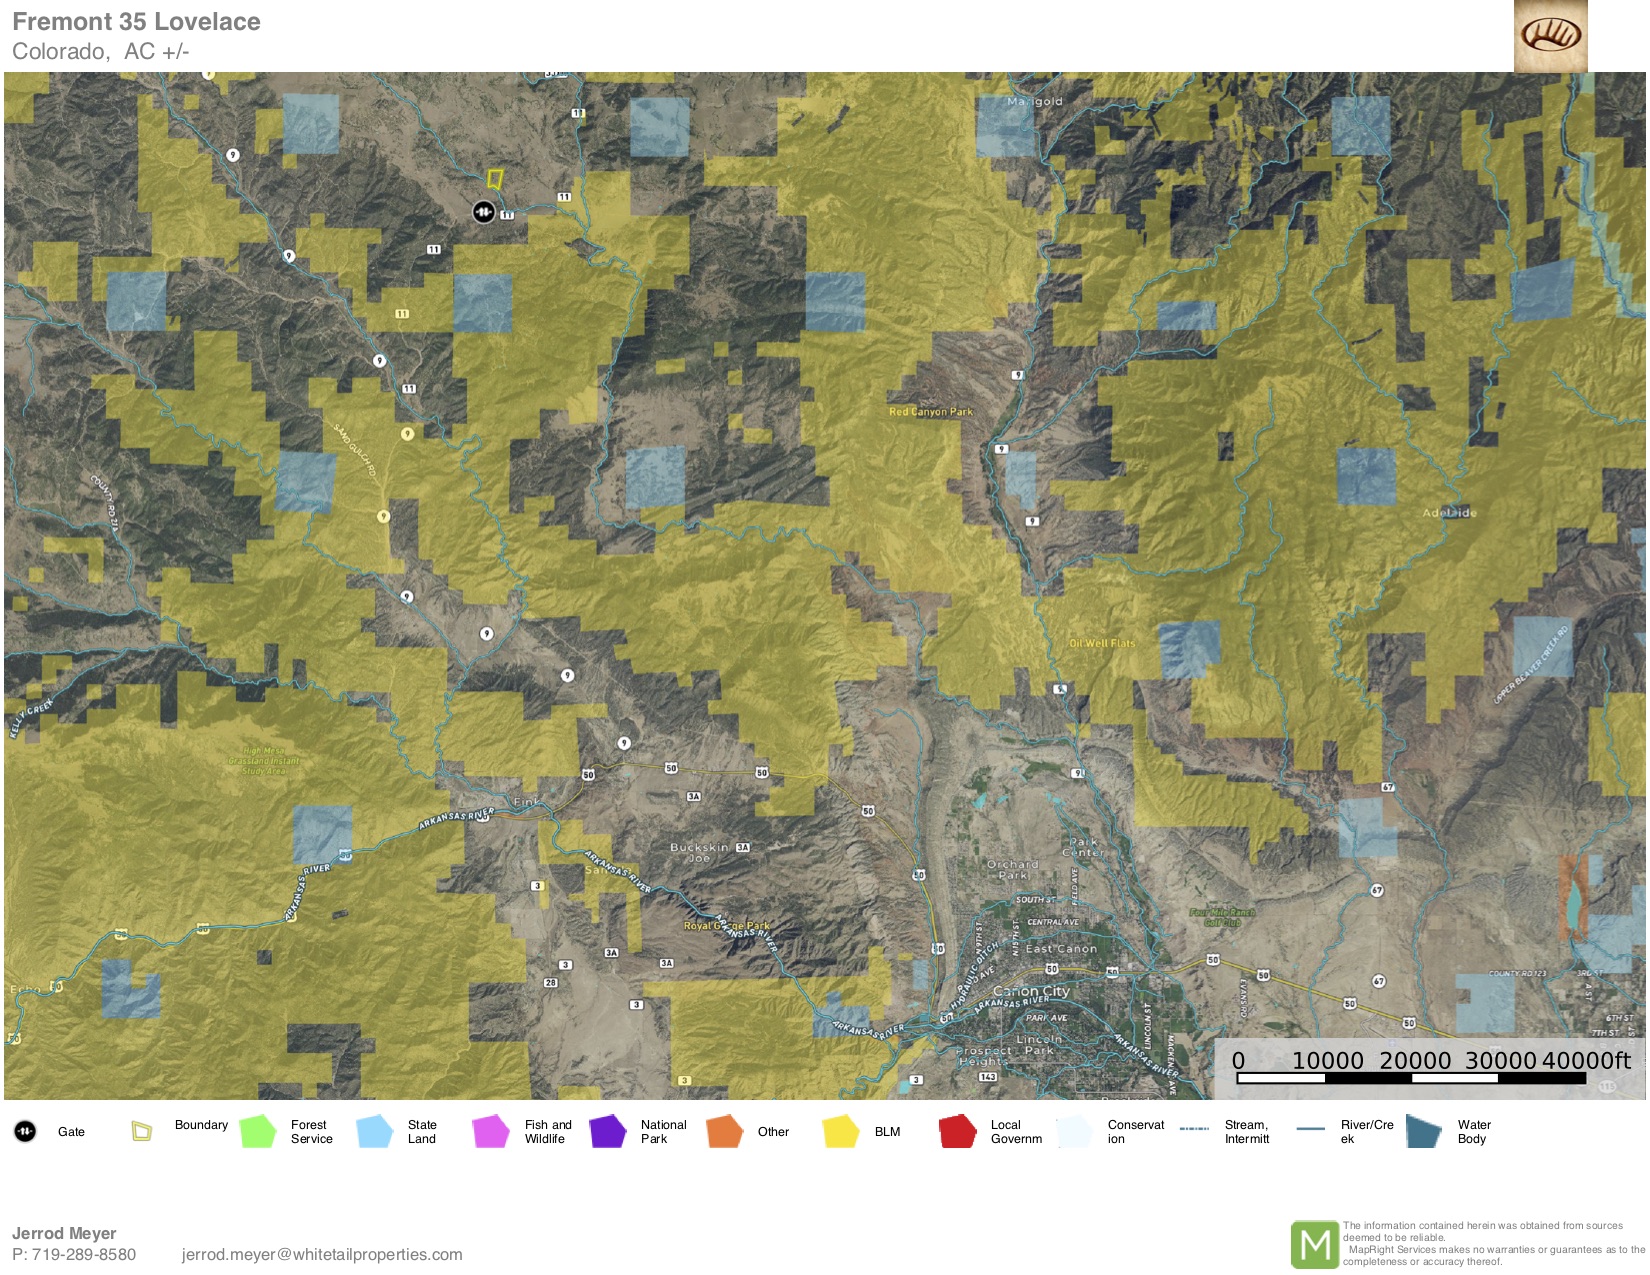Open the jerrod.meyer@whitetailproperties.com email link
The width and height of the screenshot is (1650, 1275).
(x=322, y=1254)
